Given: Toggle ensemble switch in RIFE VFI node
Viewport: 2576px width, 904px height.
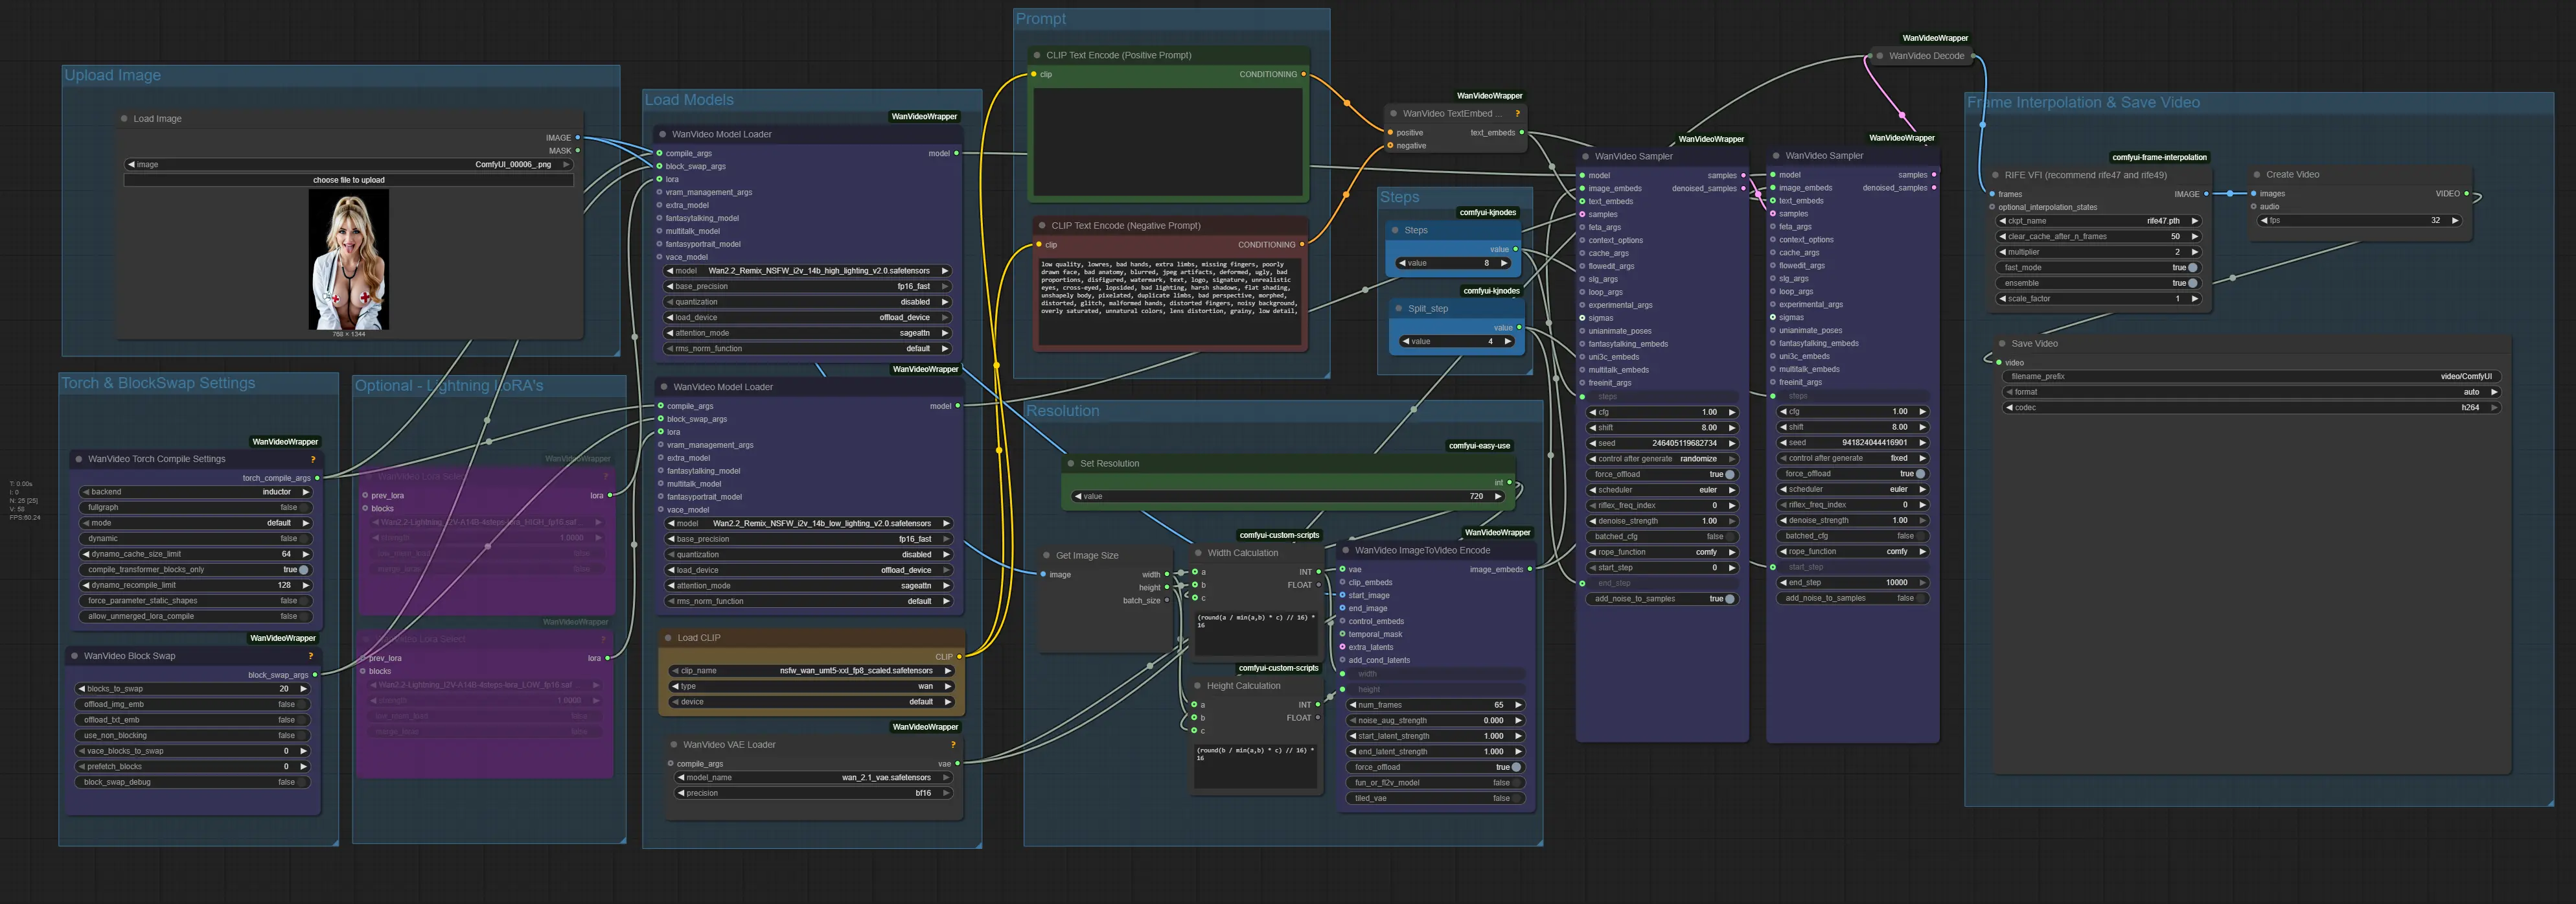Looking at the screenshot, I should (2192, 284).
